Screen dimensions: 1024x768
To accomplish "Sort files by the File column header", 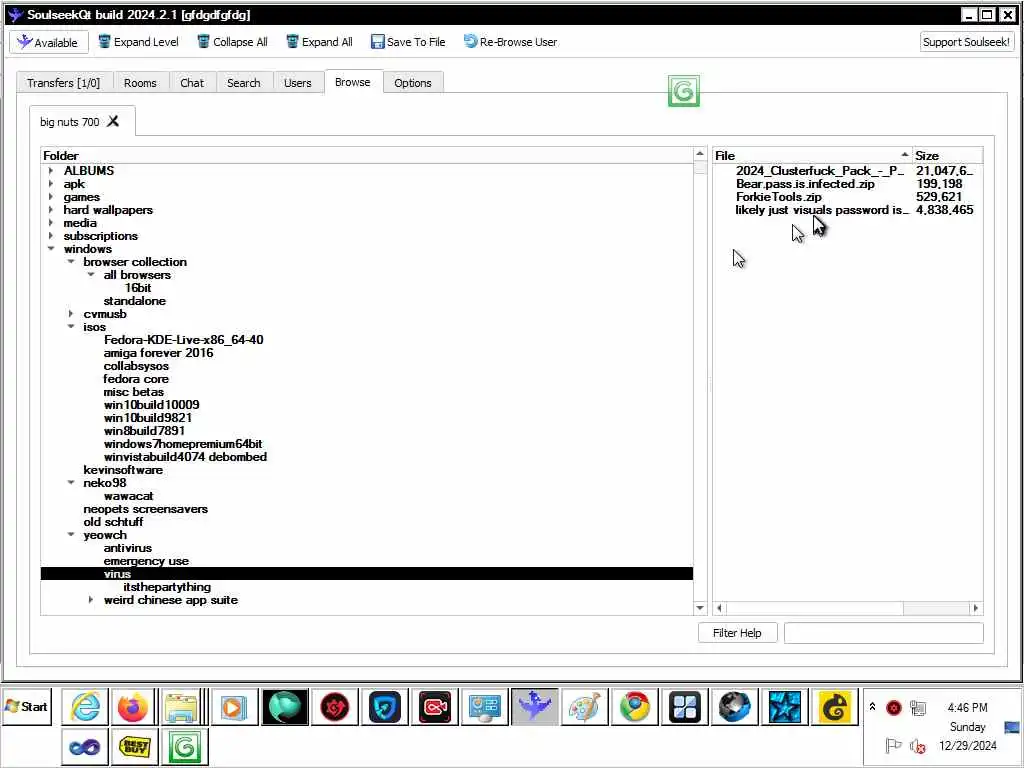I will point(812,155).
